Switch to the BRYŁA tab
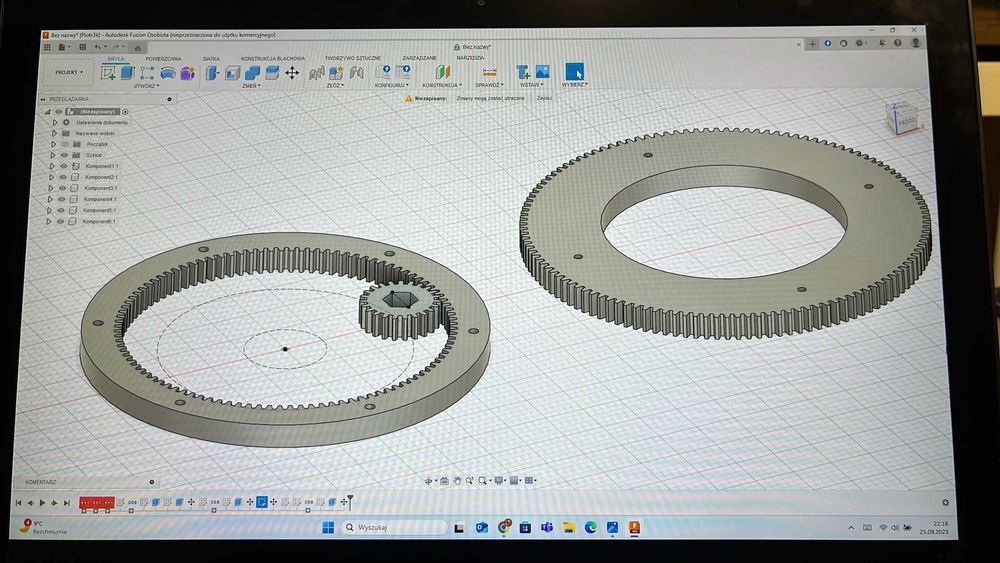 [116, 59]
